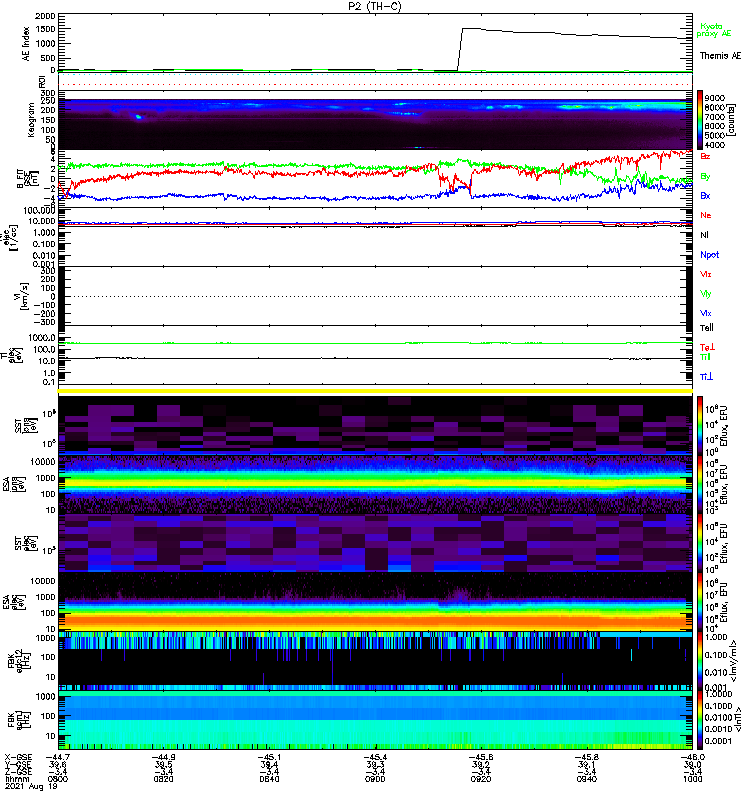Click the ESA electron Eflux color bar
Image resolution: width=750 pixels, height=800 pixels.
point(700,602)
